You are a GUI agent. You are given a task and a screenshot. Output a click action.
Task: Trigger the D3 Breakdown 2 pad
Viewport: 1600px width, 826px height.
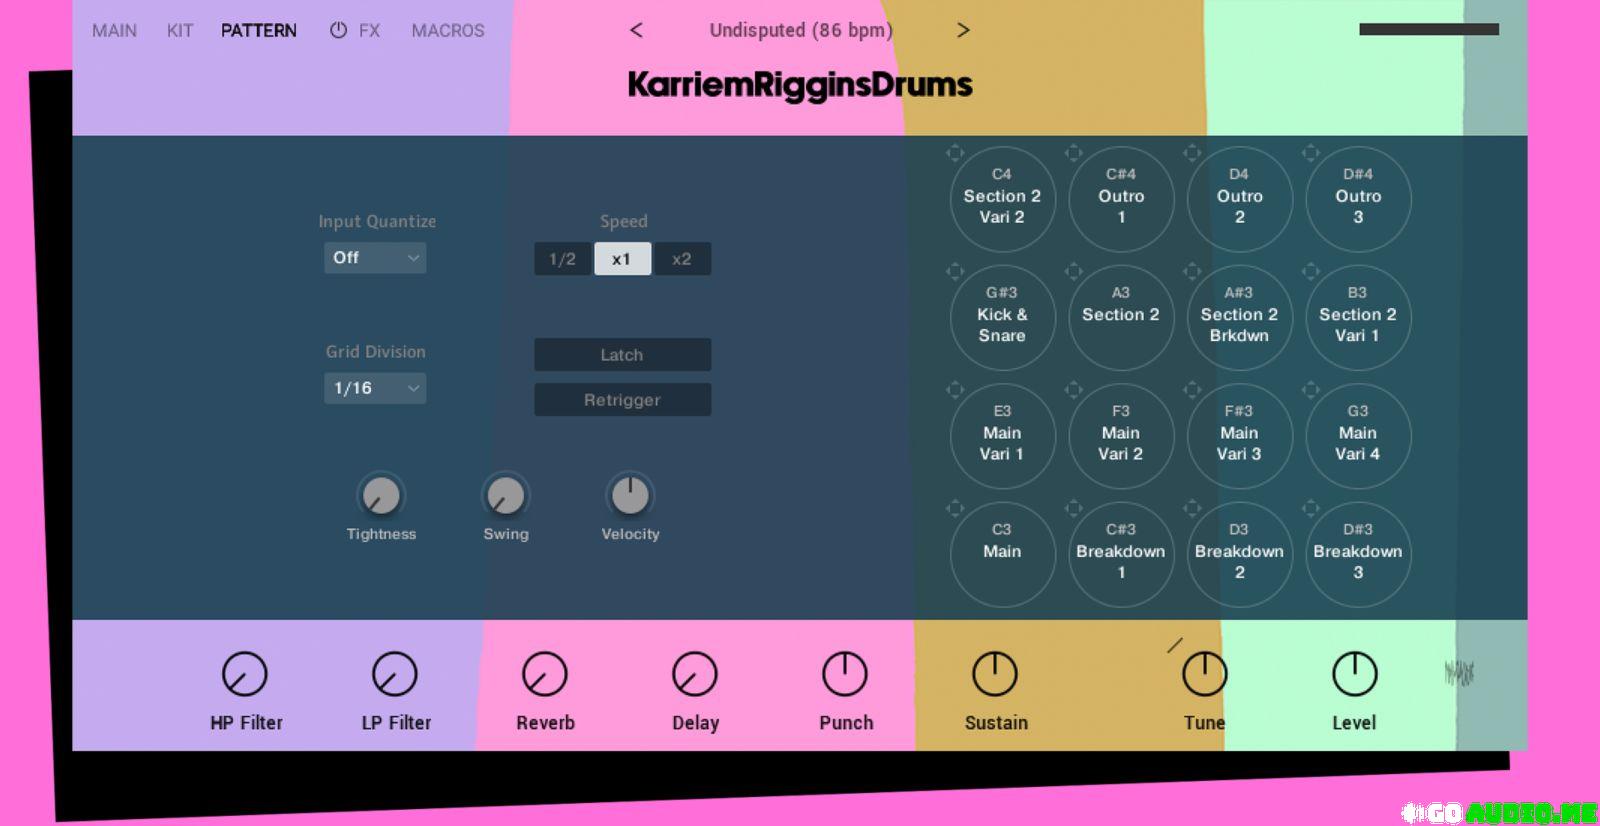pyautogui.click(x=1239, y=554)
